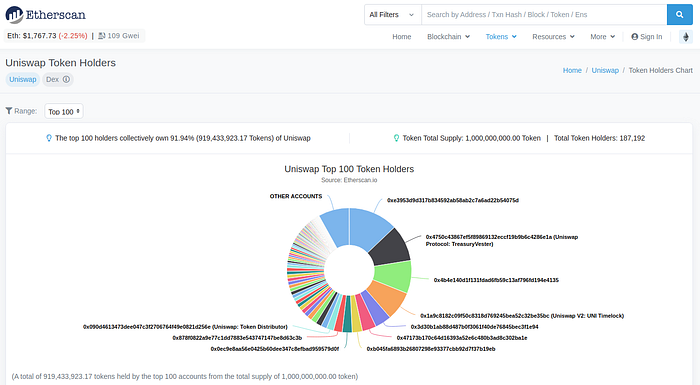Image resolution: width=700 pixels, height=385 pixels.
Task: Click the 0xb045fa6893b2 address label
Action: [x=431, y=349]
